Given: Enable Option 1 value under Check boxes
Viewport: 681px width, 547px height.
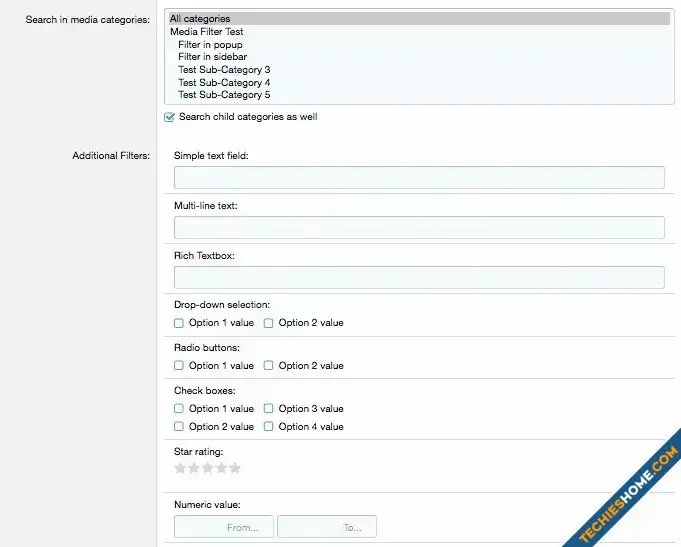Looking at the screenshot, I should [x=179, y=408].
